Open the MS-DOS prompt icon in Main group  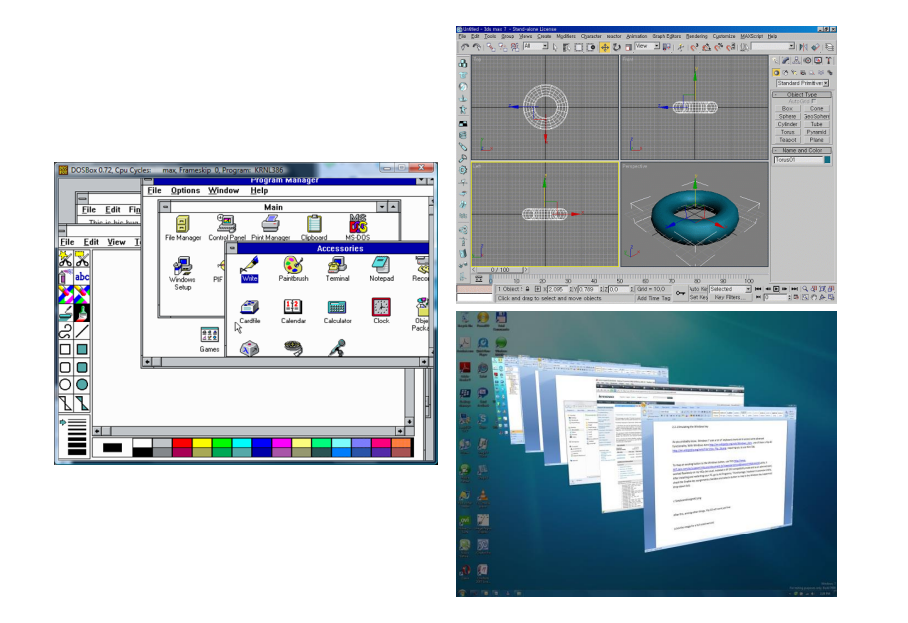tap(357, 228)
